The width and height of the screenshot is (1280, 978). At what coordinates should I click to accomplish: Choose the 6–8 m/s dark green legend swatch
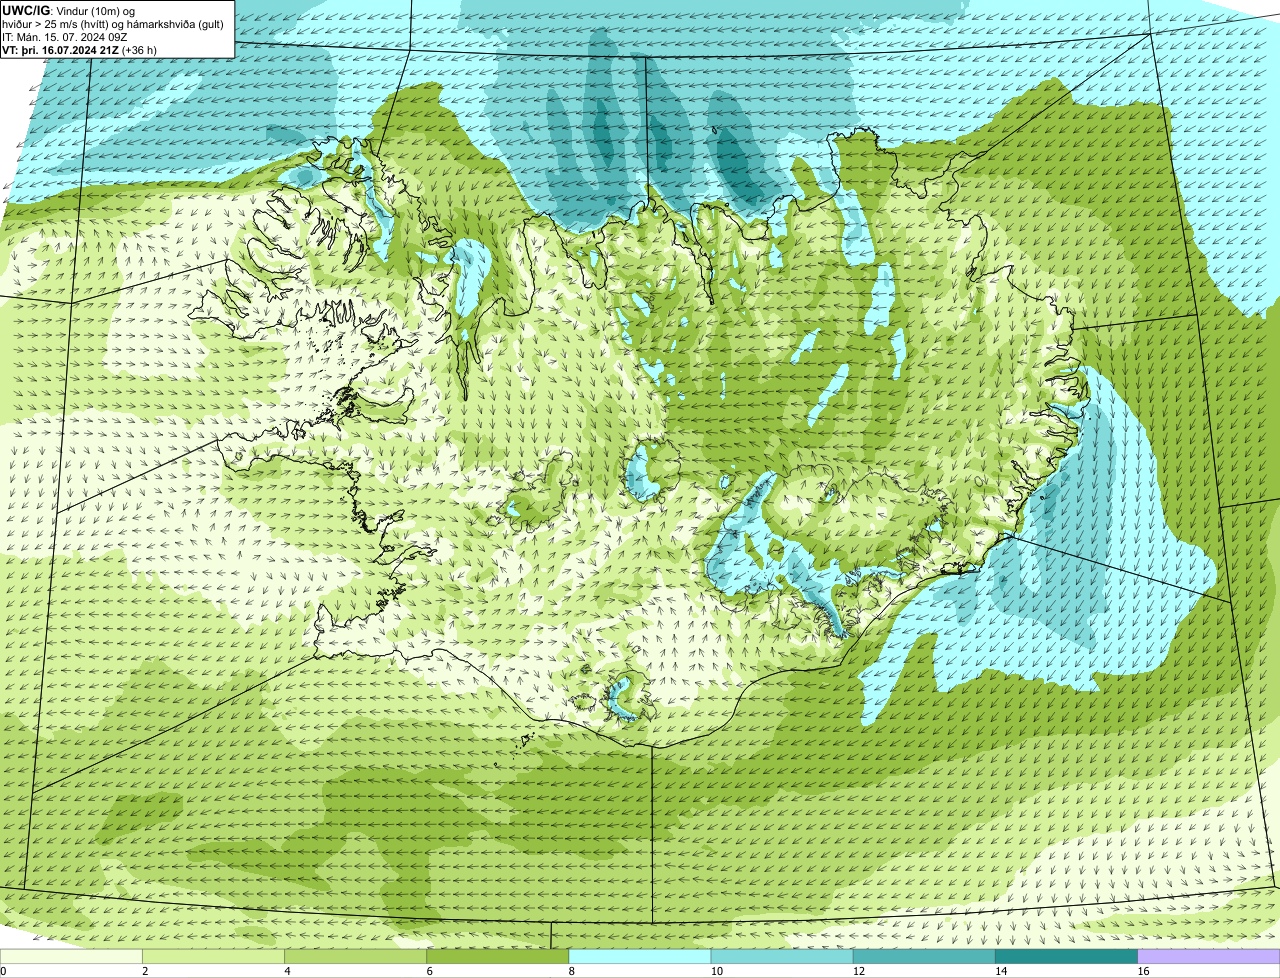498,956
